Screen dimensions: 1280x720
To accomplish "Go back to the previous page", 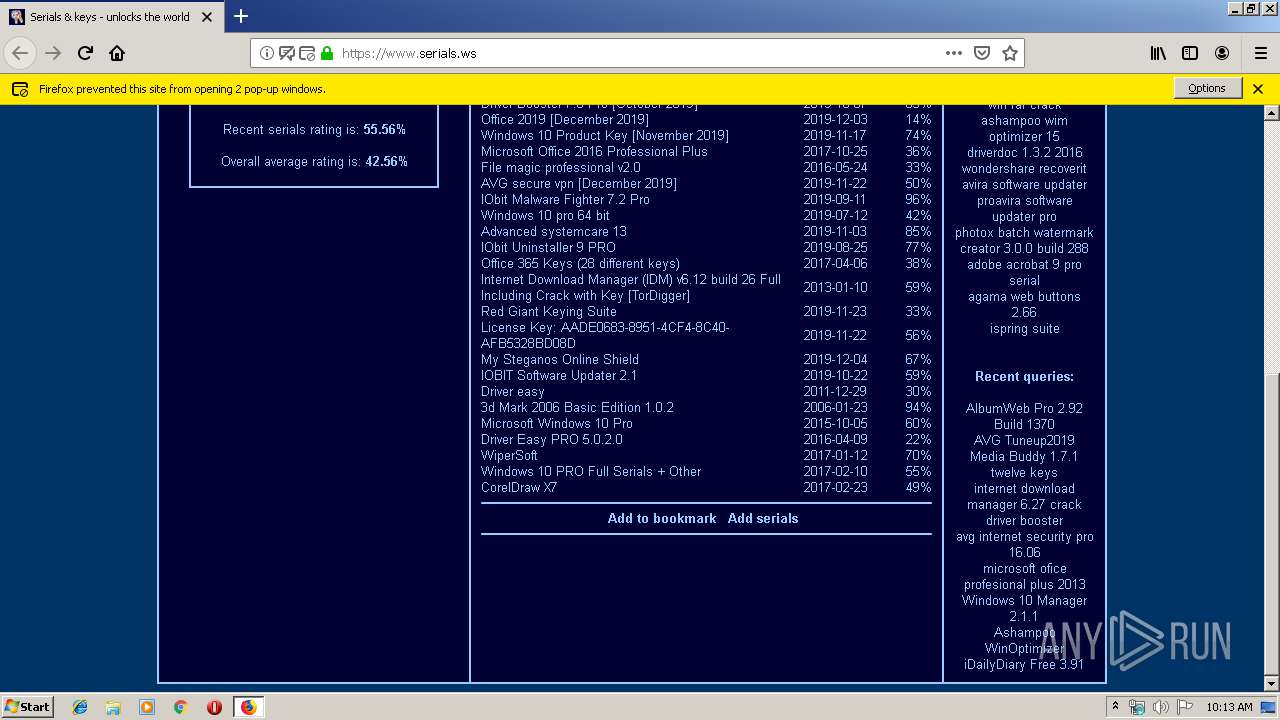I will tap(20, 53).
